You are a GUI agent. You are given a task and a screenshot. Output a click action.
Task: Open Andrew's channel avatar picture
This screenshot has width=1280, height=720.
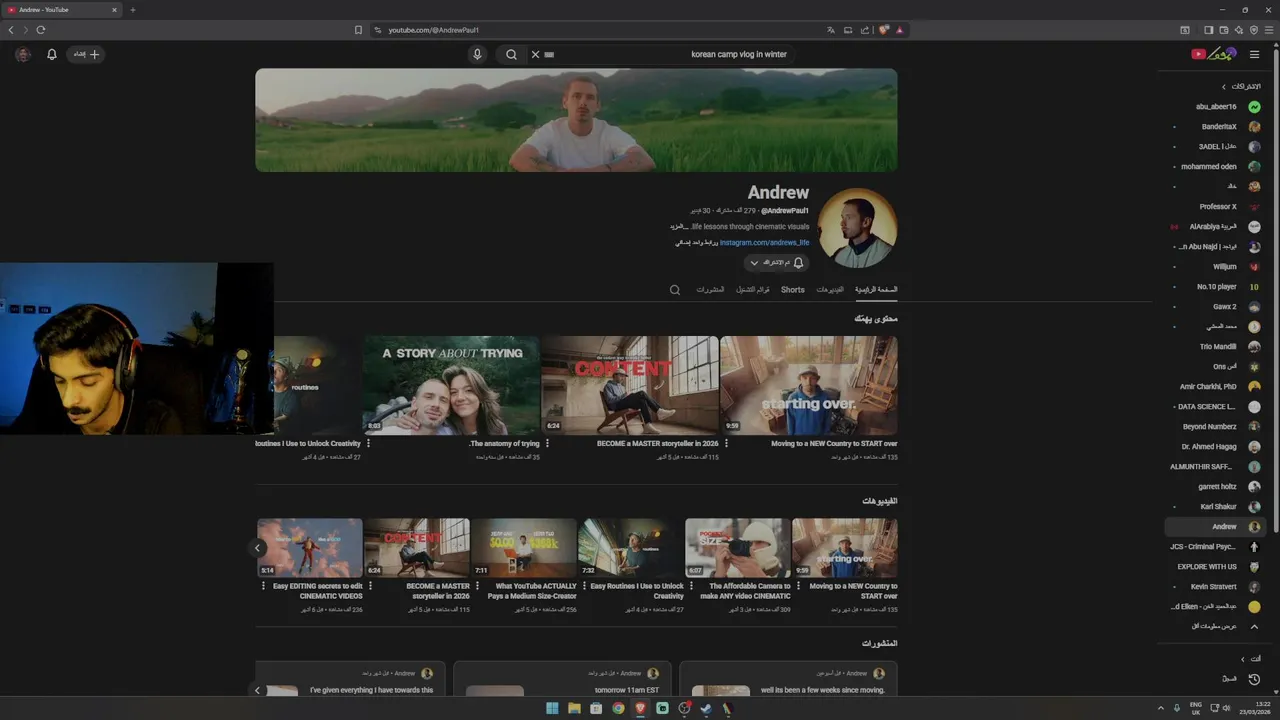(x=858, y=228)
